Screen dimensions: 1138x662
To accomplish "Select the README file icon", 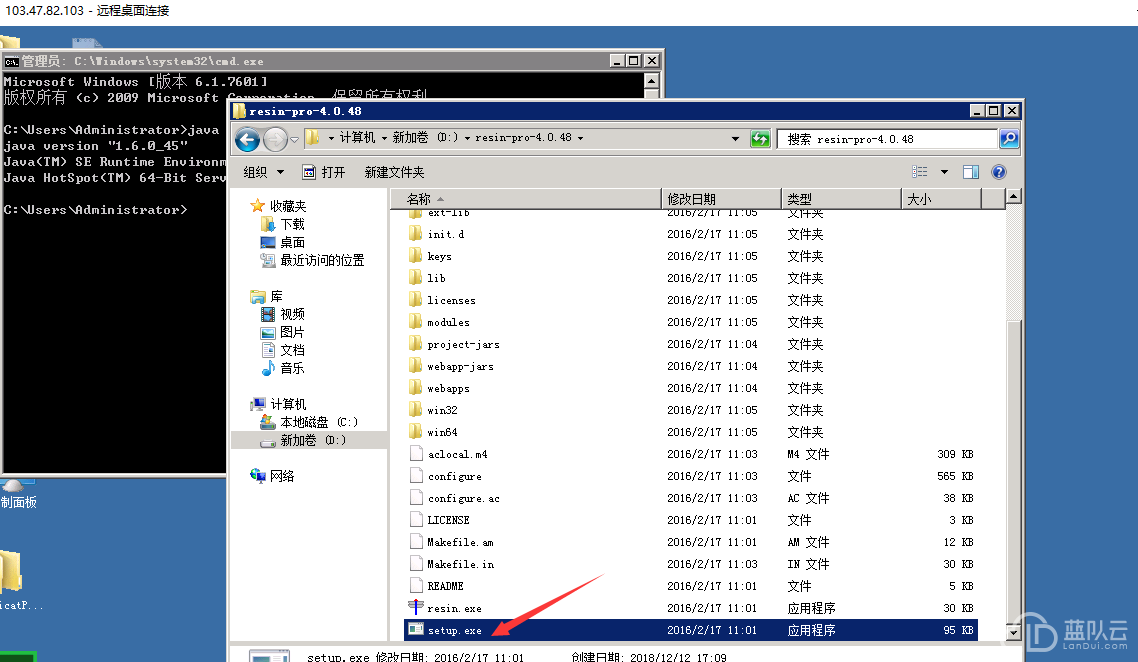I will (416, 586).
